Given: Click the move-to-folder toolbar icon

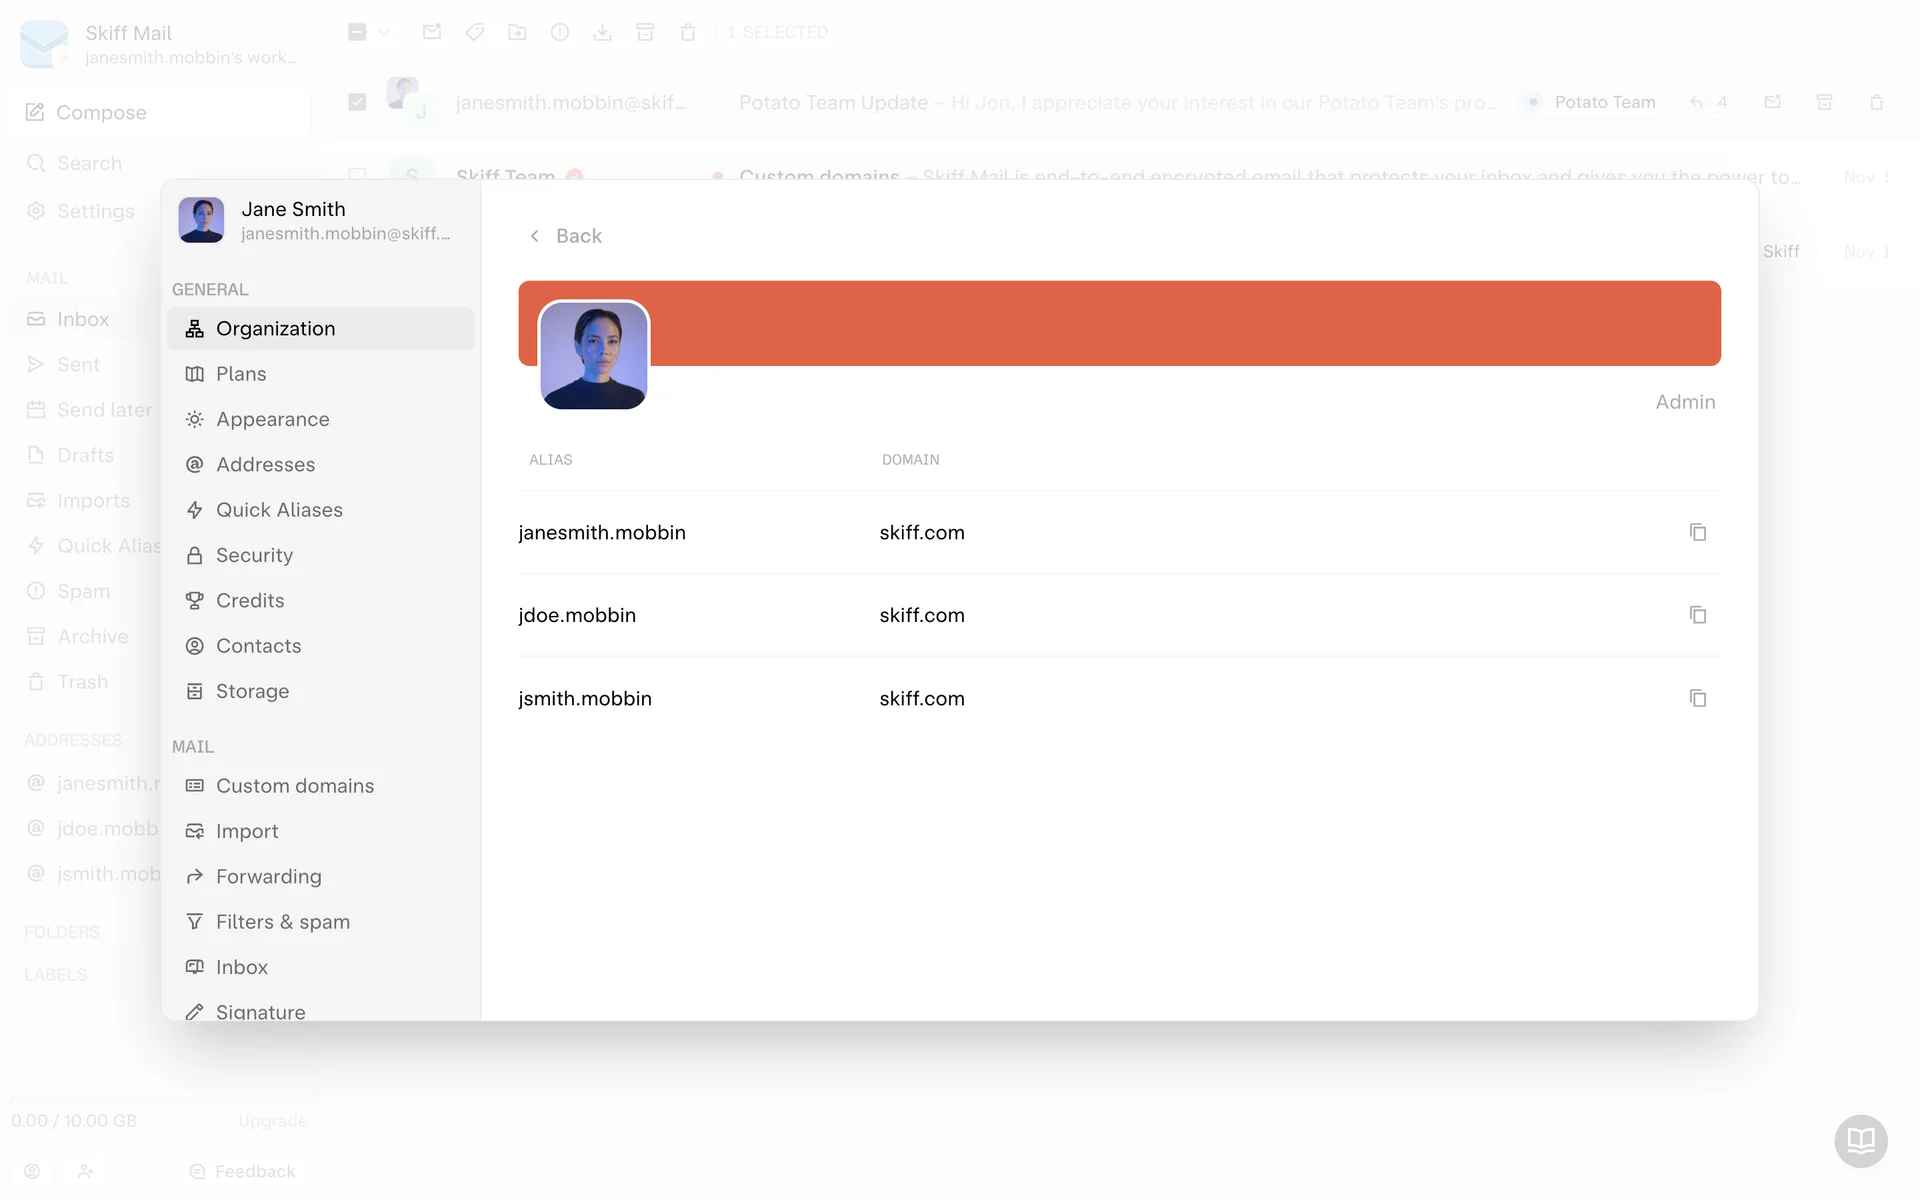Looking at the screenshot, I should 517,32.
